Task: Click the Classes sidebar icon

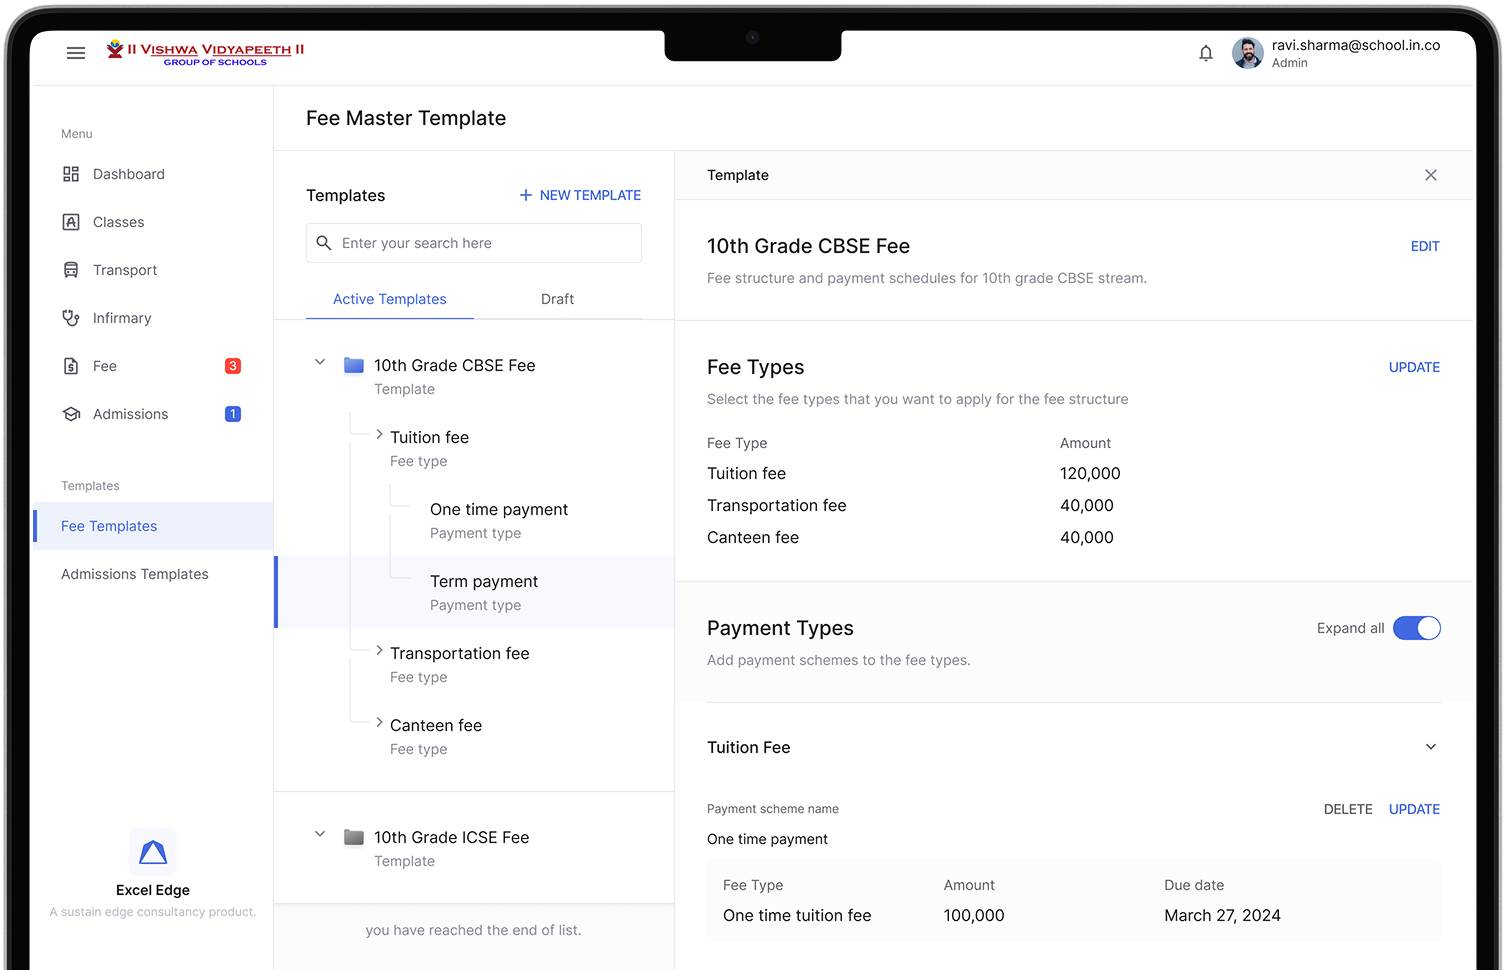Action: tap(71, 222)
